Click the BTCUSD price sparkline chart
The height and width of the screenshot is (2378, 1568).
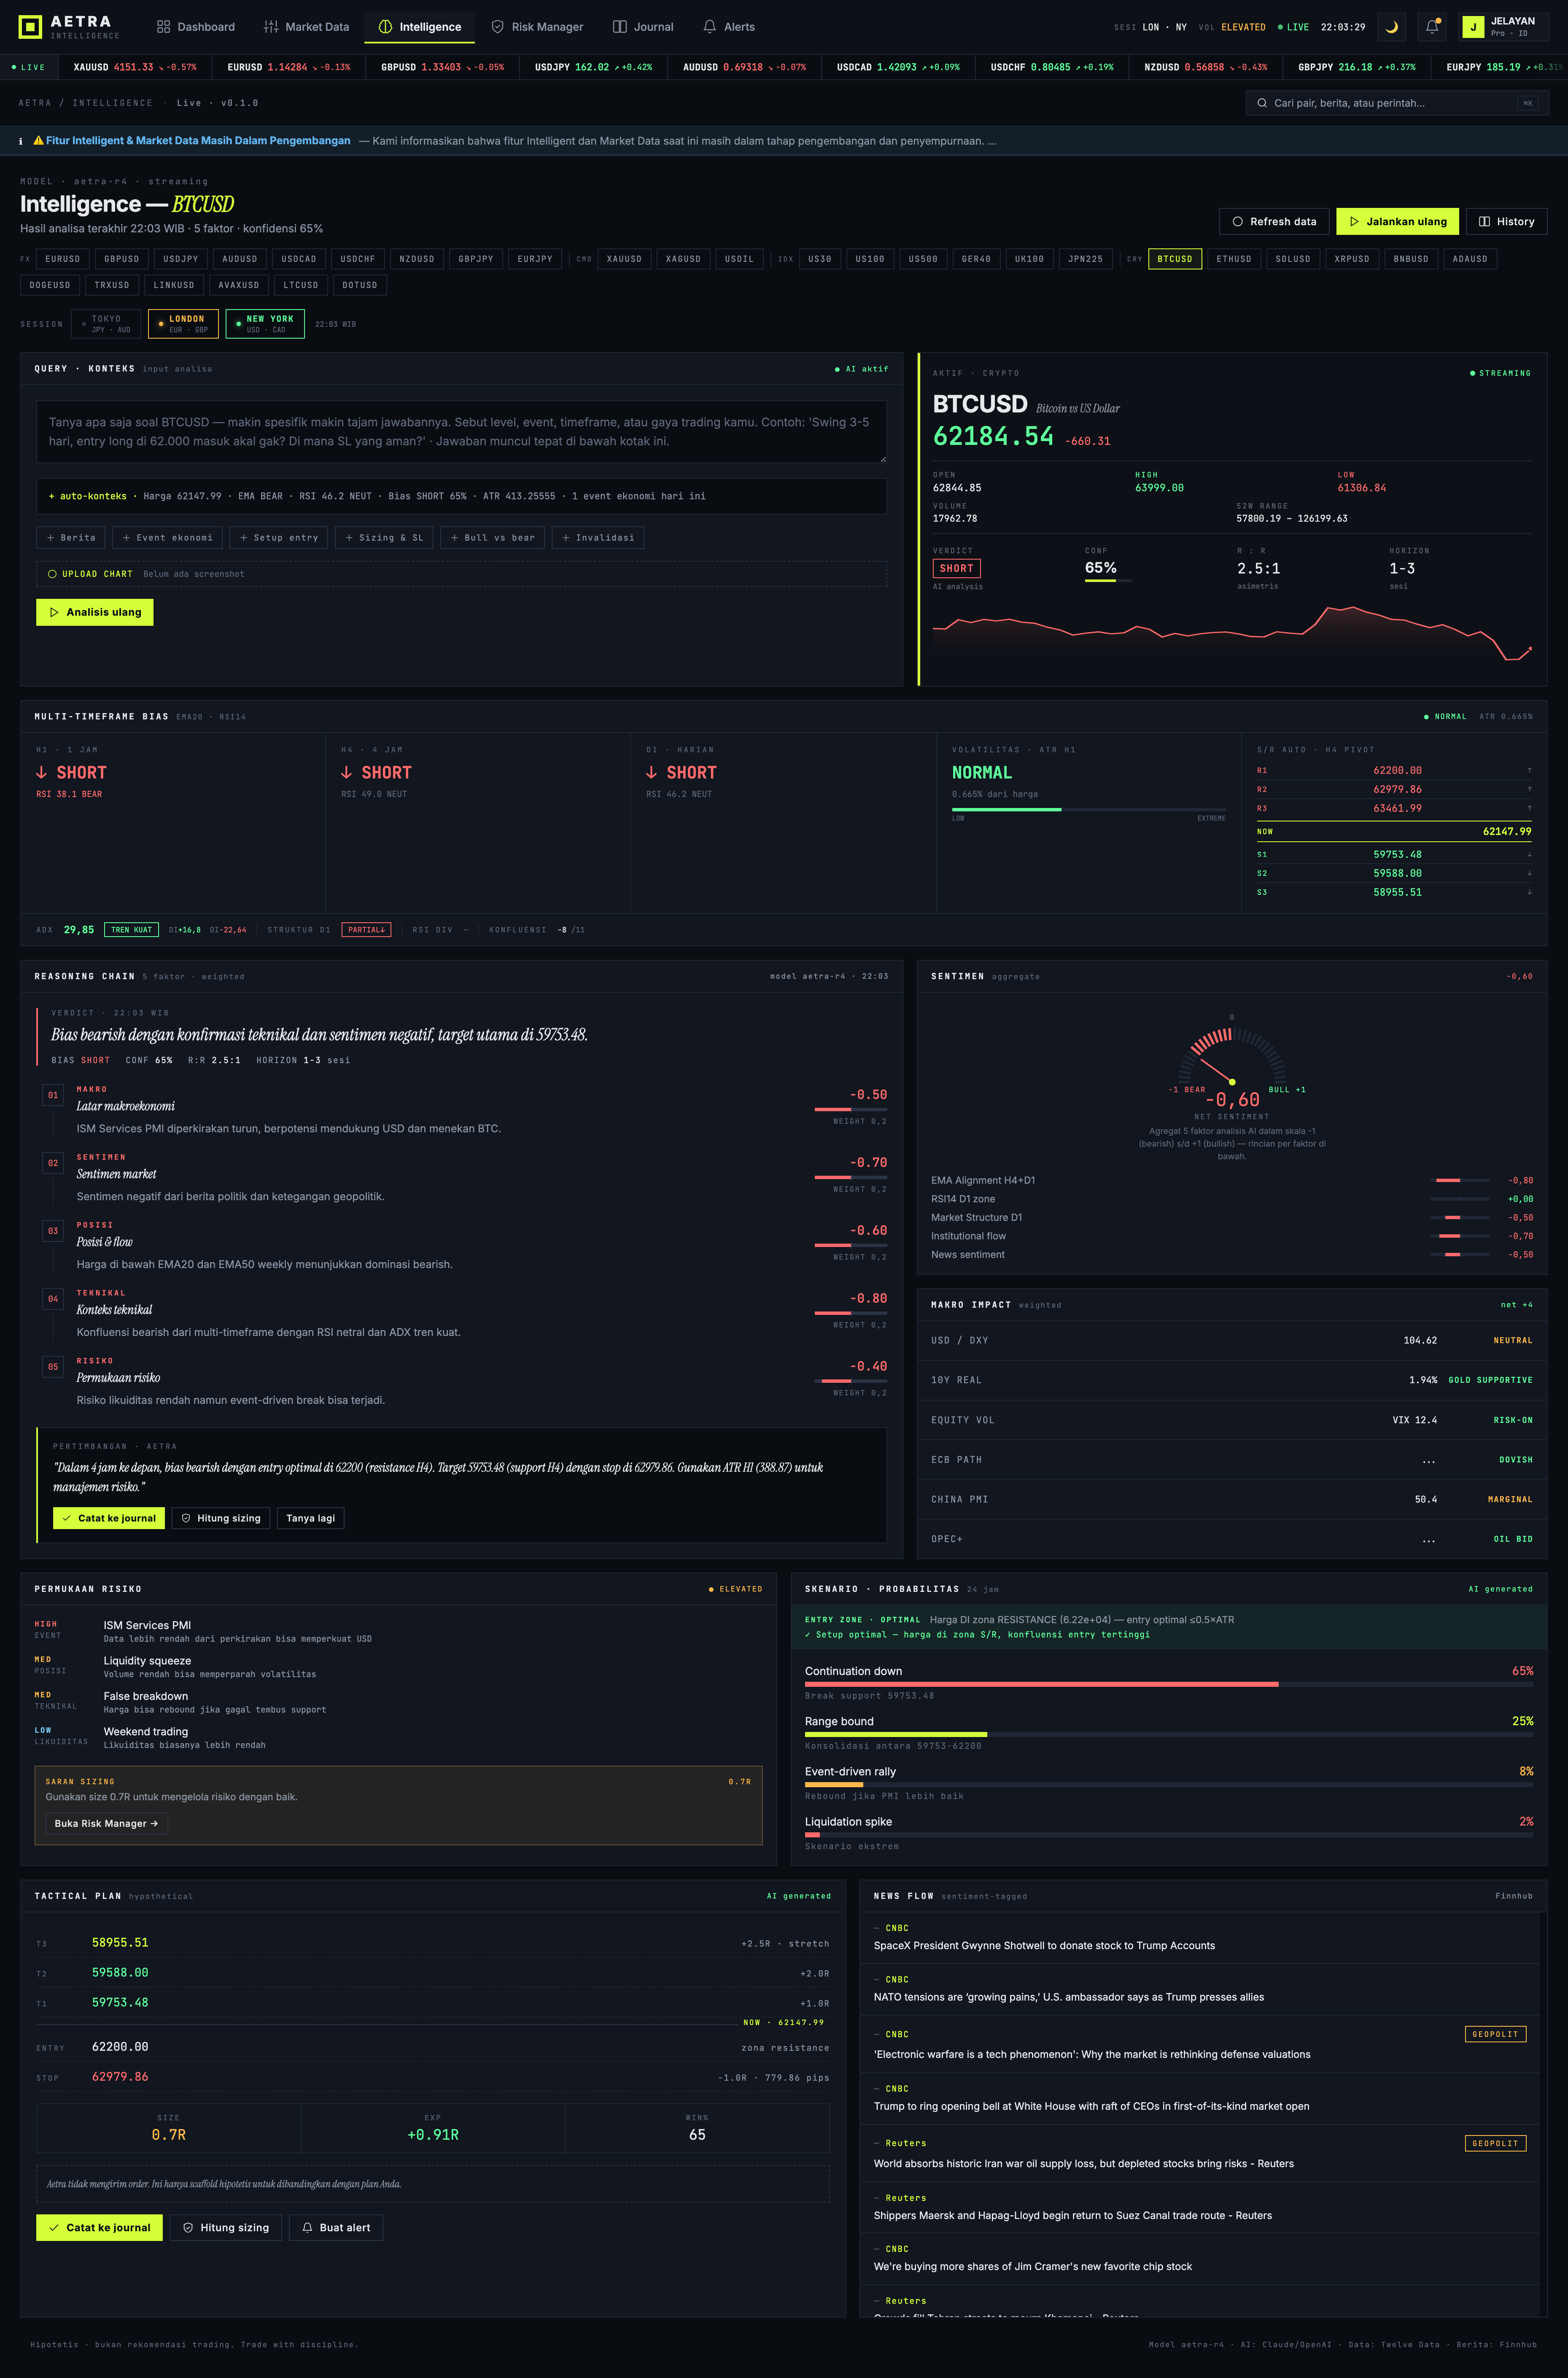click(x=1232, y=633)
